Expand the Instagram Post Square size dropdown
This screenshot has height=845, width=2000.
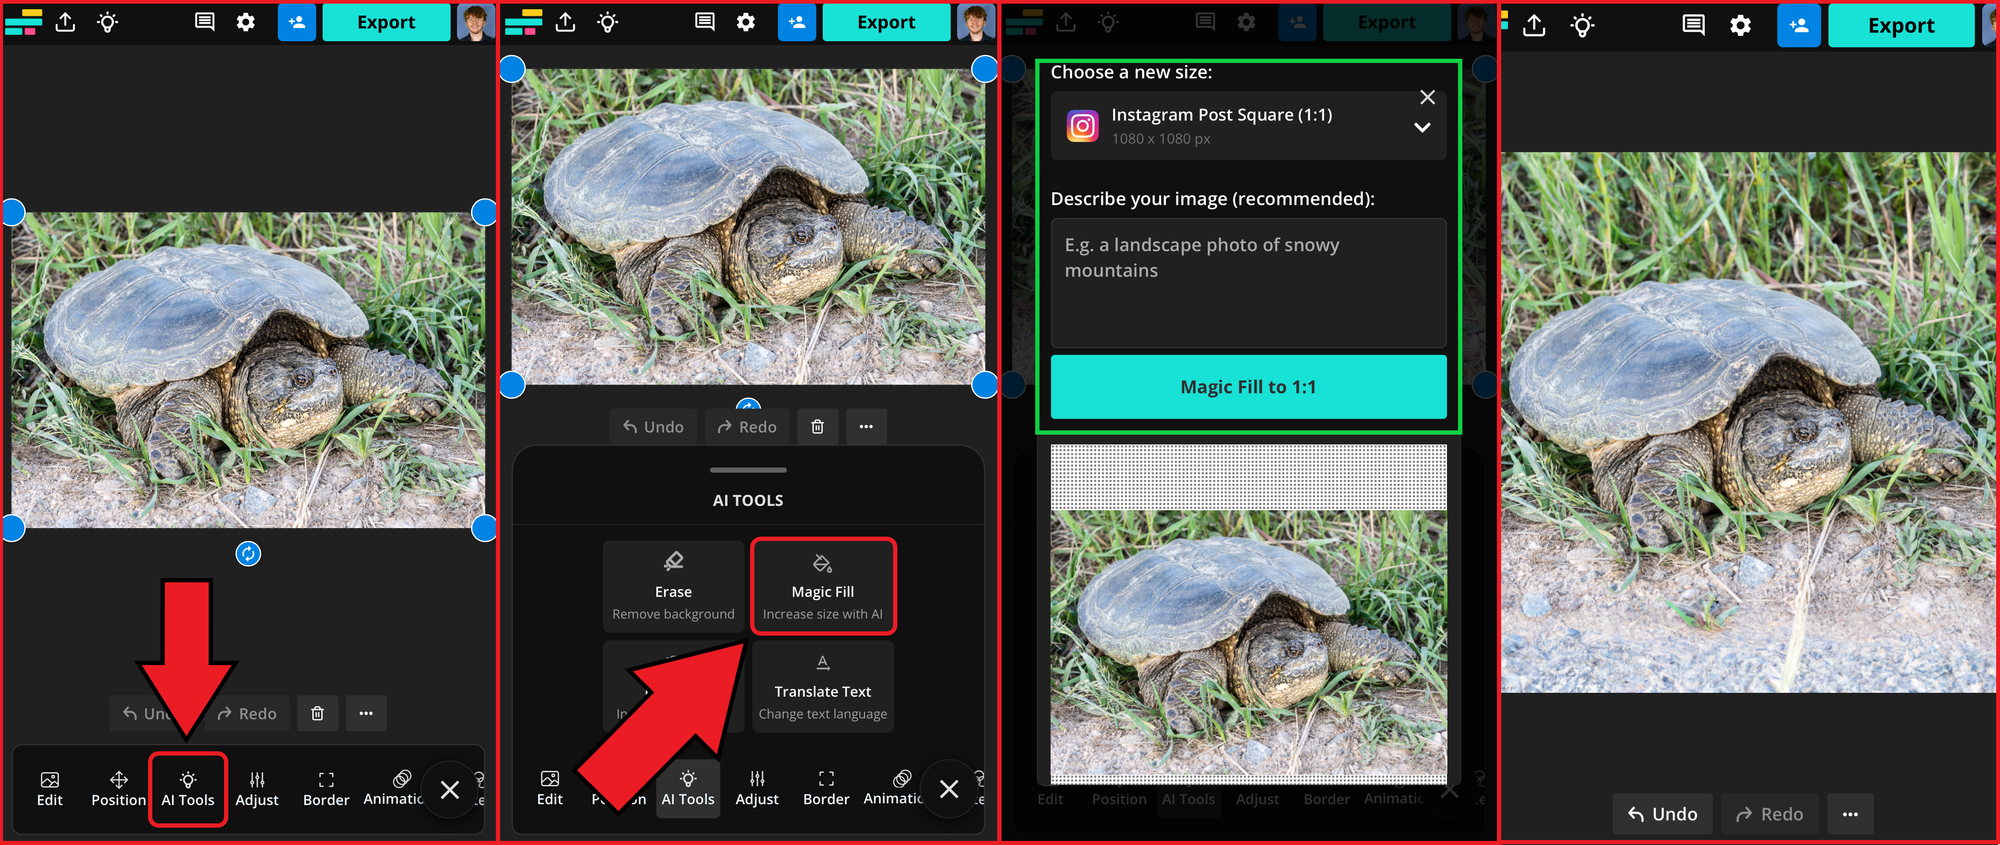tap(1248, 126)
